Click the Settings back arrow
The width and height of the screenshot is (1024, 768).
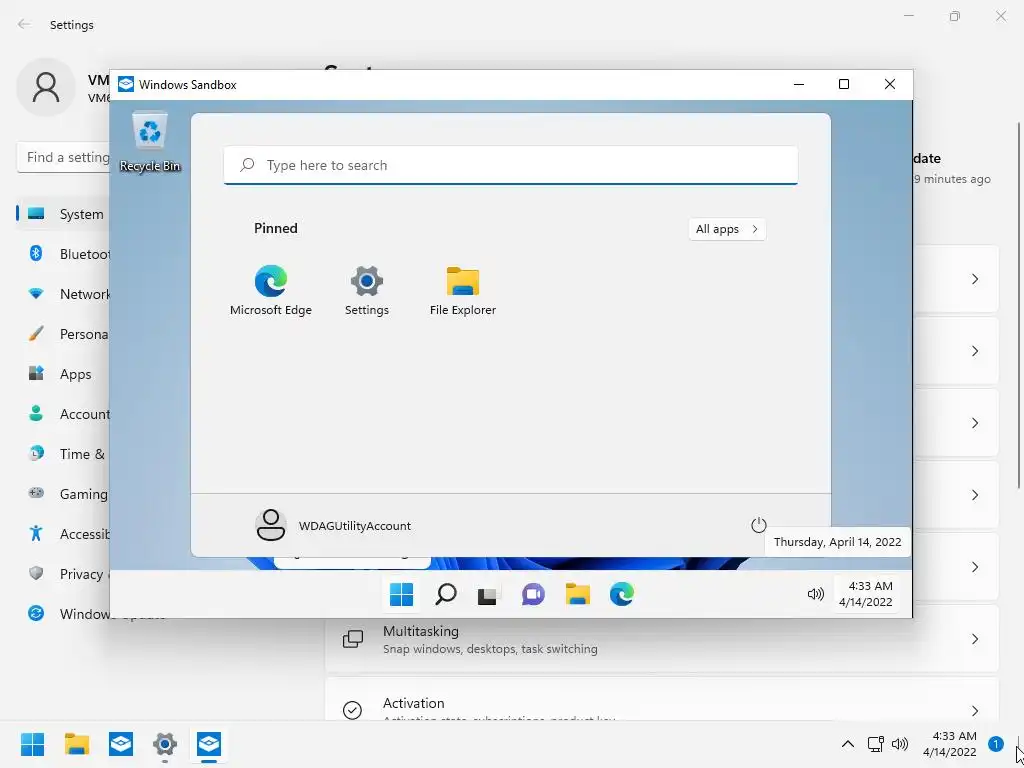tap(24, 24)
